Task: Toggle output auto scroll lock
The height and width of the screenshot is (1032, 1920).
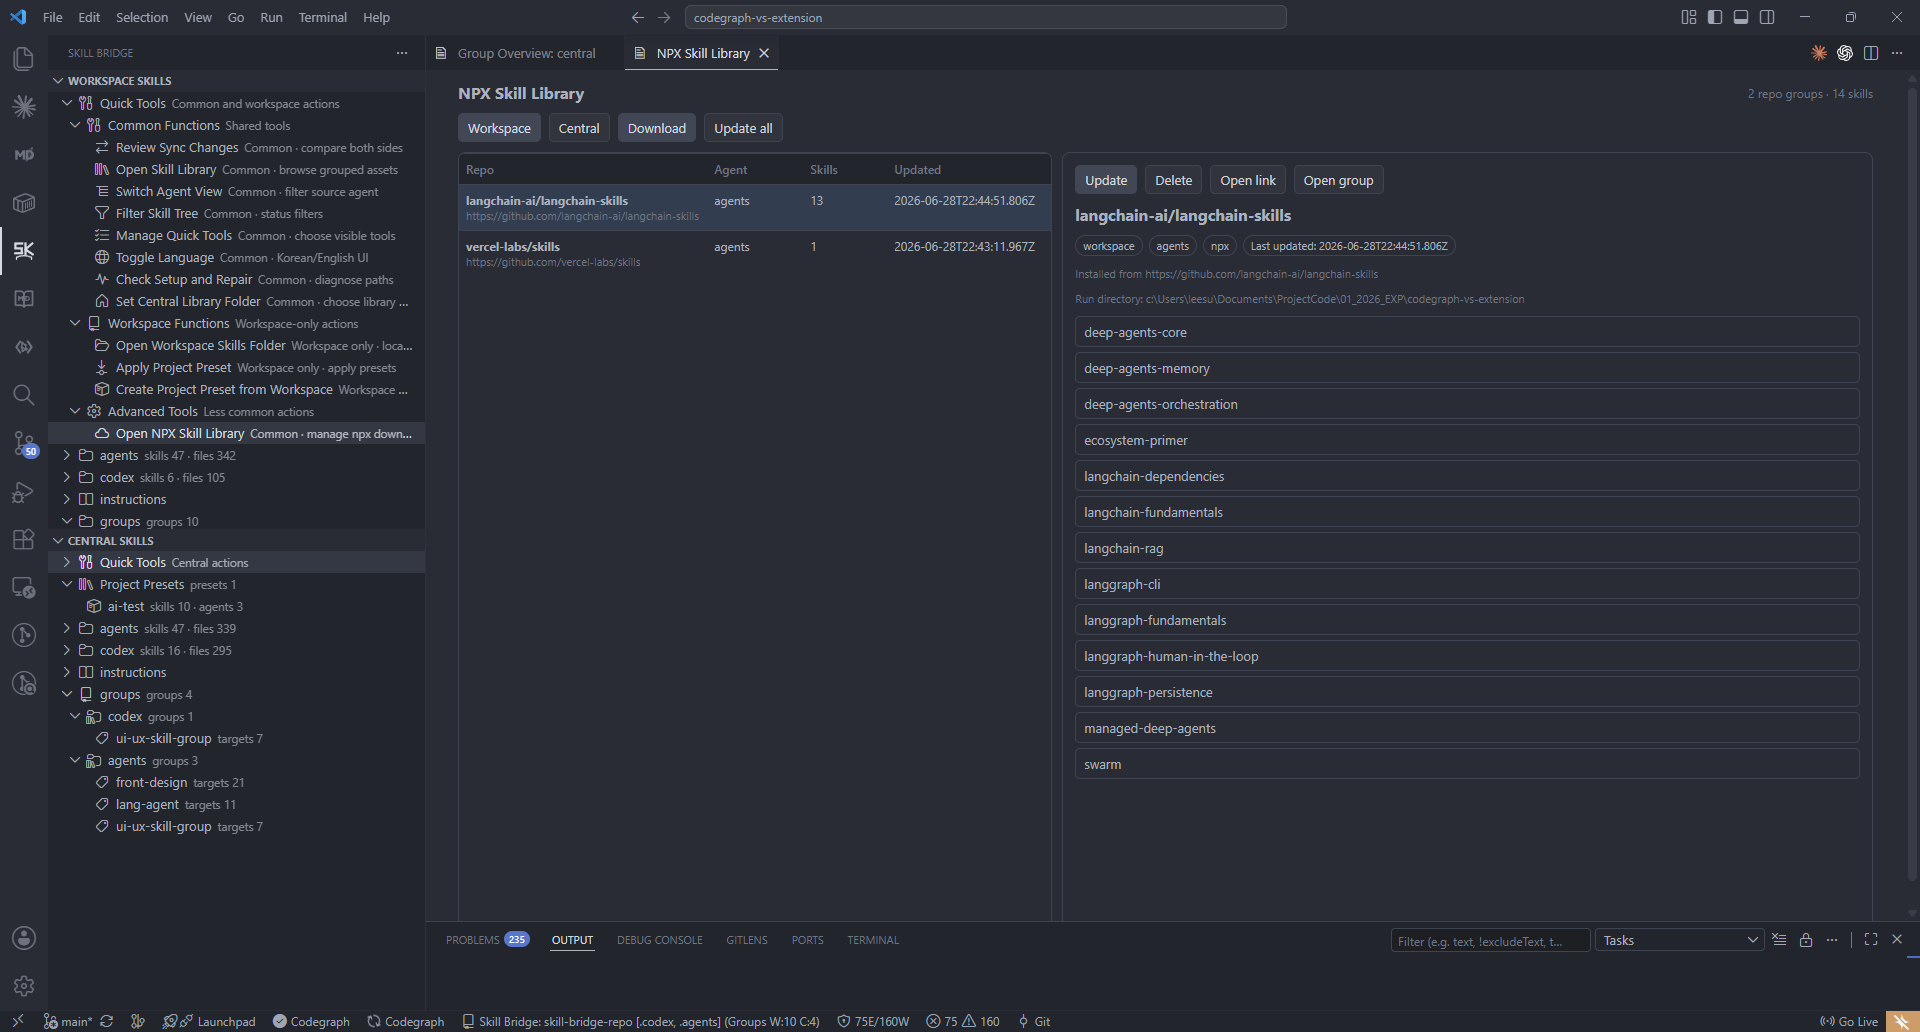Action: [x=1806, y=940]
